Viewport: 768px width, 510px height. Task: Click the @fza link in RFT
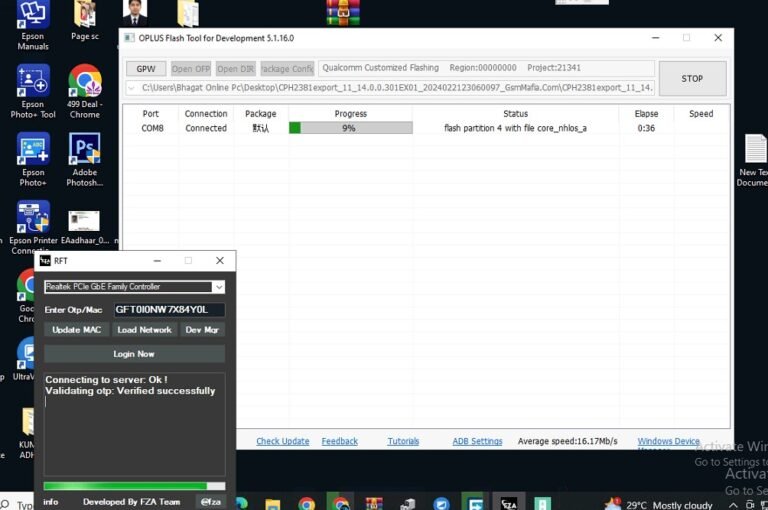point(211,502)
